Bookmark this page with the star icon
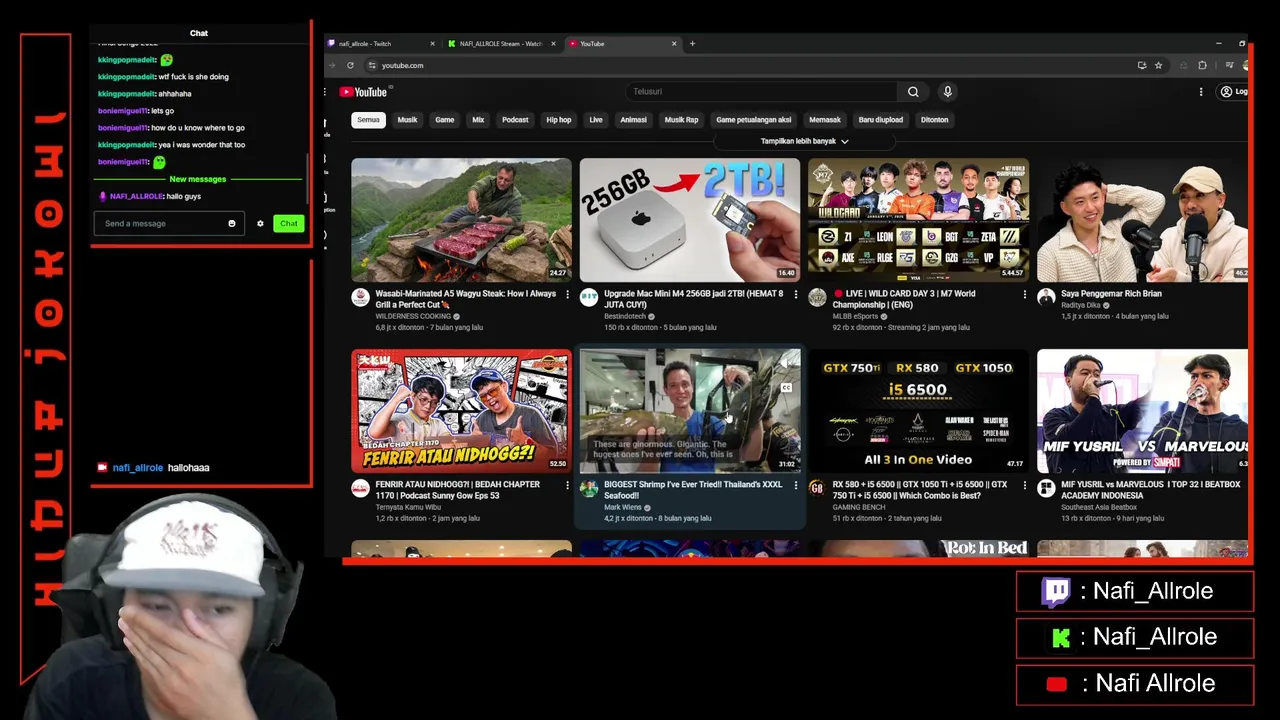This screenshot has width=1280, height=720. 1159,65
